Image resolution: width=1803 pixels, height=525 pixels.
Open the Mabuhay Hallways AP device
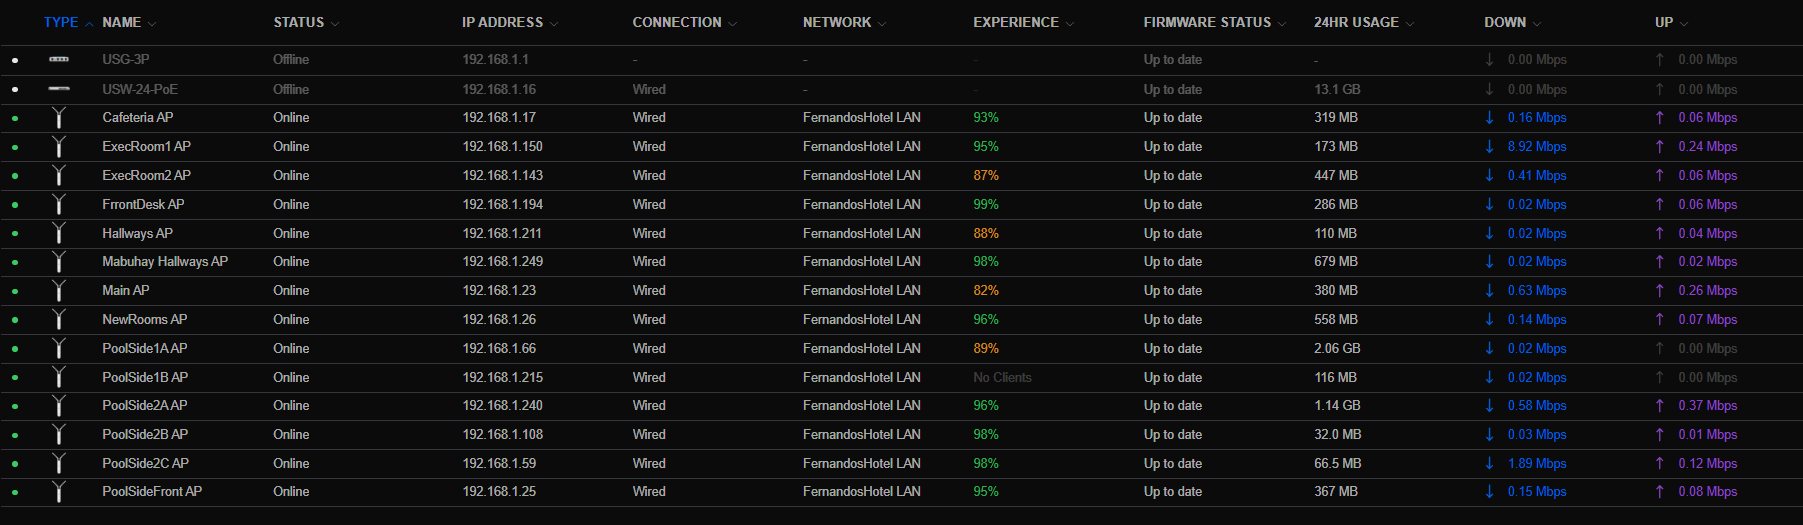(165, 262)
